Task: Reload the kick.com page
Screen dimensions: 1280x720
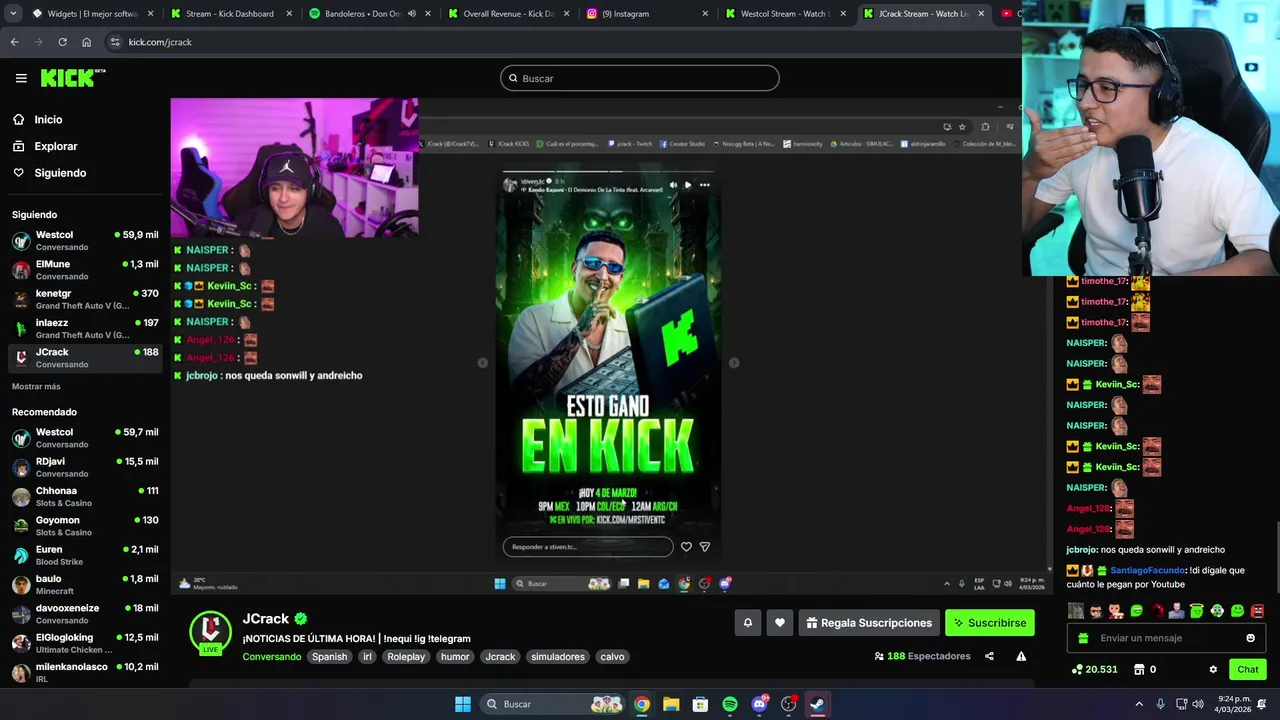Action: [x=62, y=42]
